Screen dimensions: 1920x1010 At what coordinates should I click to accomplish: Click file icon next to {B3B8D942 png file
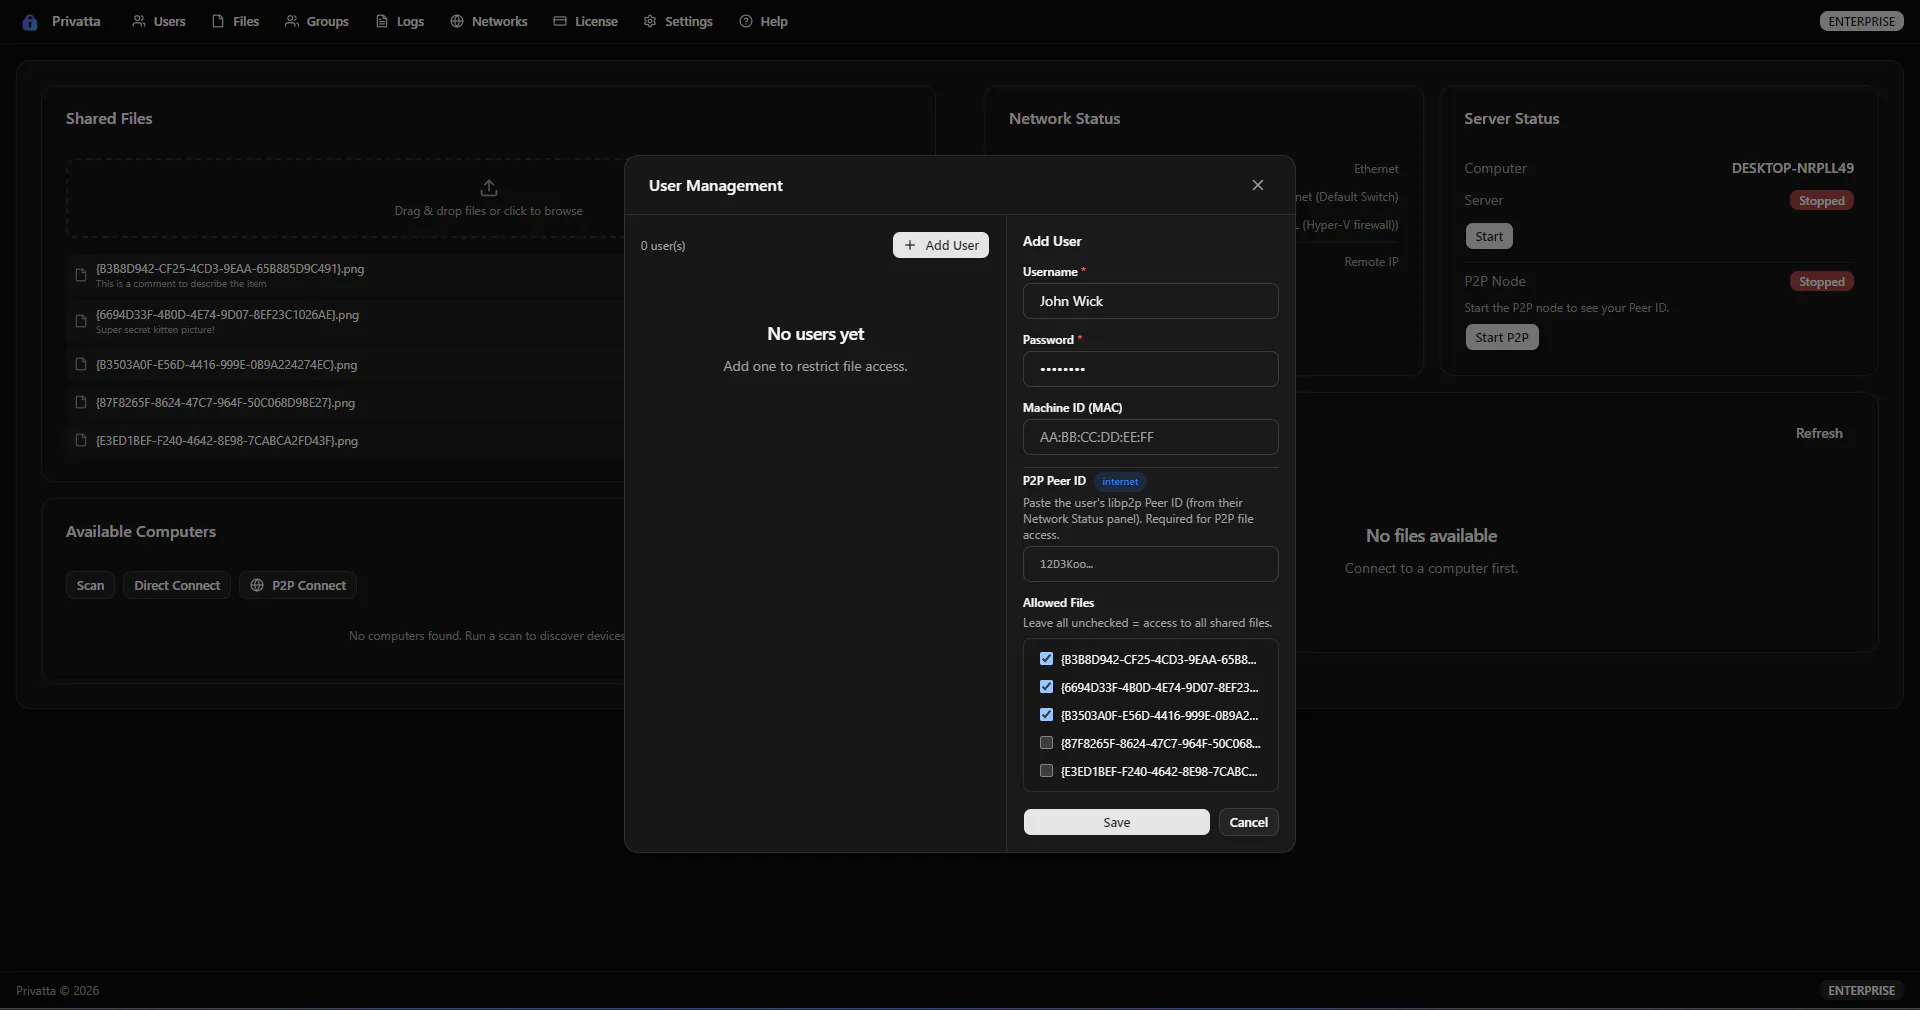[x=81, y=275]
